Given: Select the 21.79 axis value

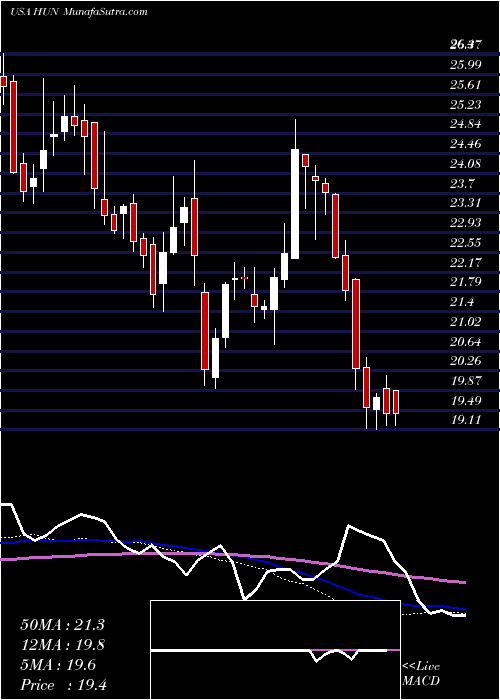Looking at the screenshot, I should point(466,282).
